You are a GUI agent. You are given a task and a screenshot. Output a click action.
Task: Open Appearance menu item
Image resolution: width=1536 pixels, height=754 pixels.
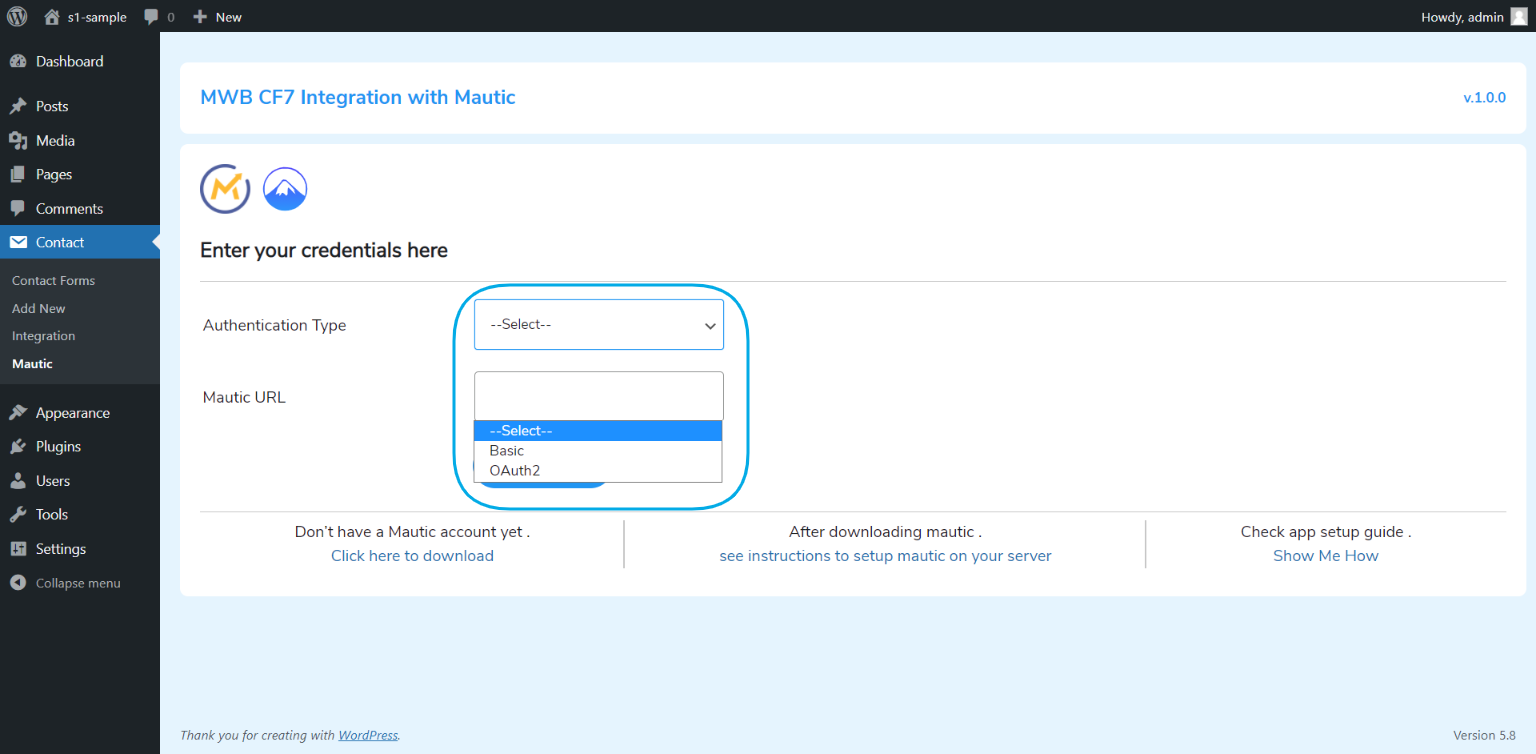(x=80, y=412)
